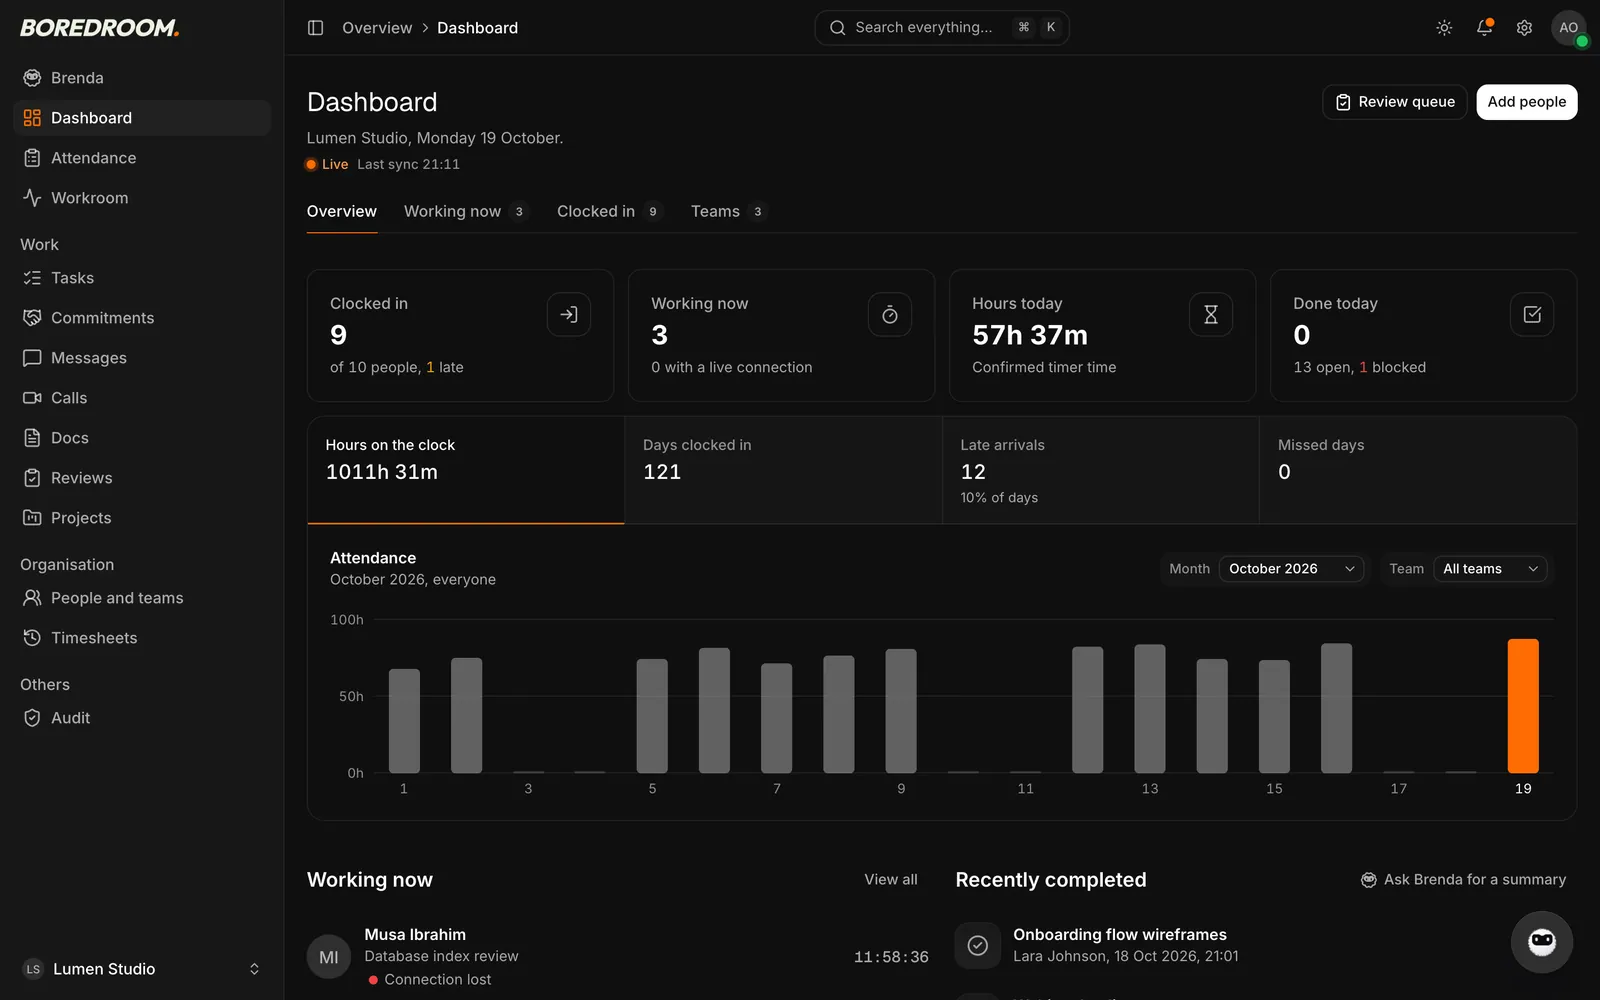
Task: Click the floating Brenda chat button
Action: (x=1541, y=942)
